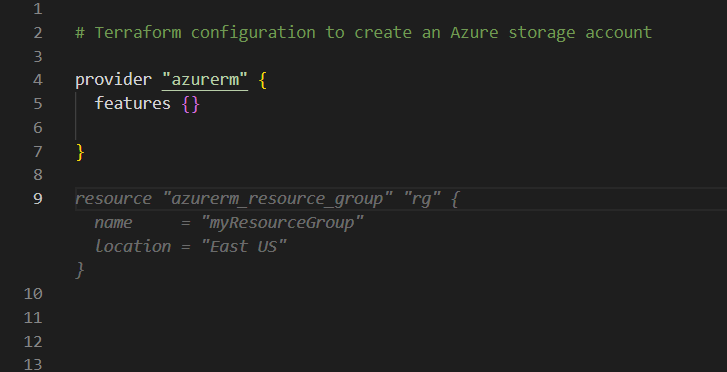Click line number 5 in gutter

[38, 104]
